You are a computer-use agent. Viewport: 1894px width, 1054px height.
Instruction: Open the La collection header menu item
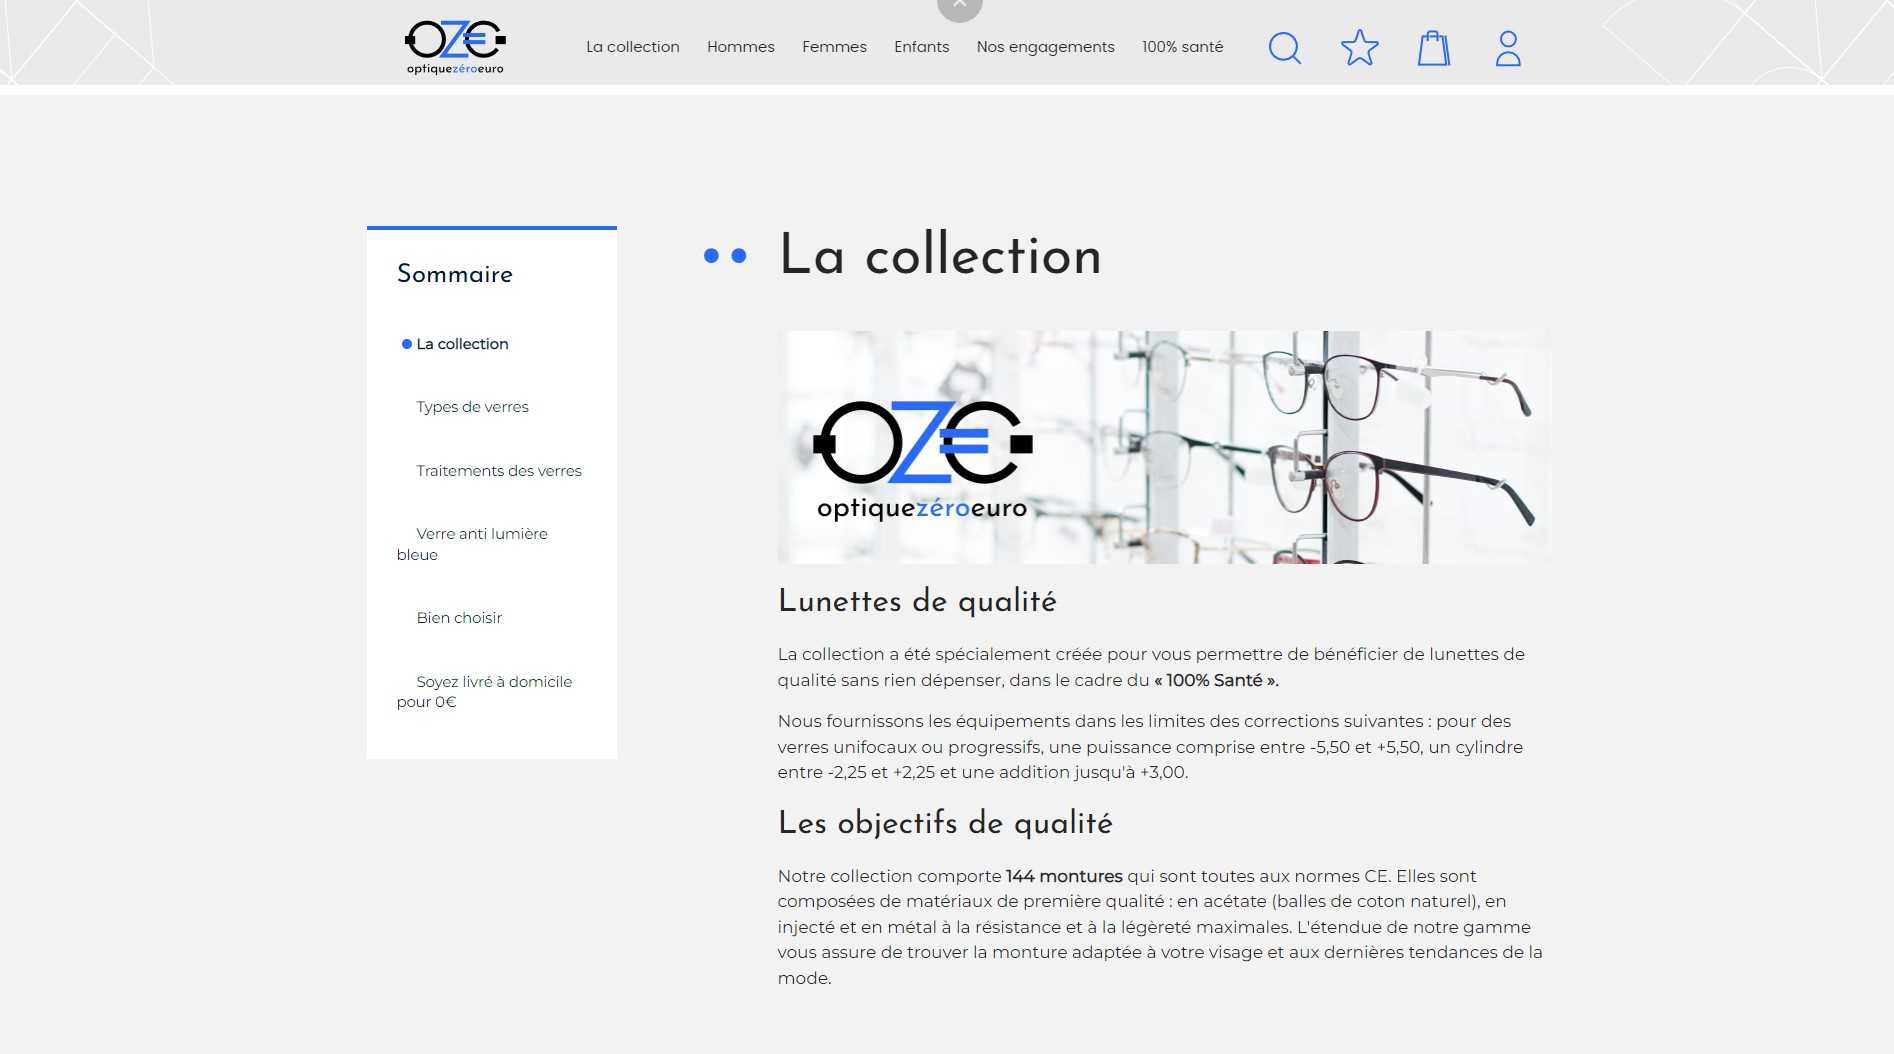tap(632, 47)
